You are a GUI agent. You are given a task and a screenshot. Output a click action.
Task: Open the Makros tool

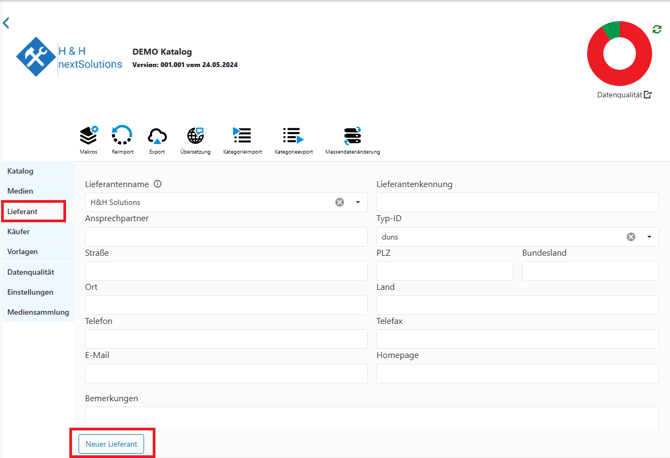click(x=89, y=137)
